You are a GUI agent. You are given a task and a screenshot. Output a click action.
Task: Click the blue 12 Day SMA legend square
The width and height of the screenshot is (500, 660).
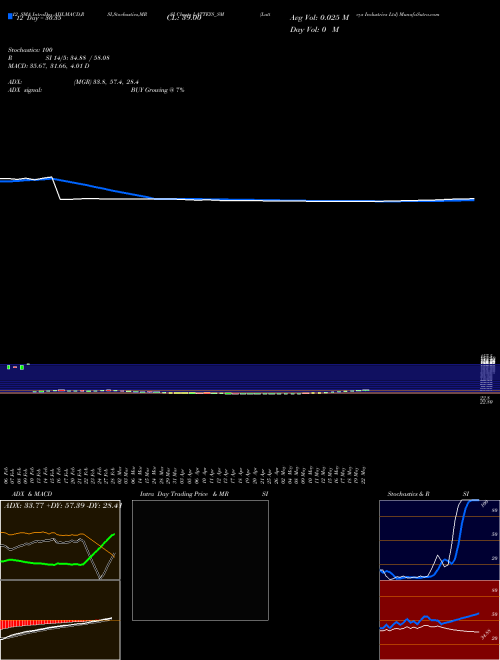pos(10,16)
